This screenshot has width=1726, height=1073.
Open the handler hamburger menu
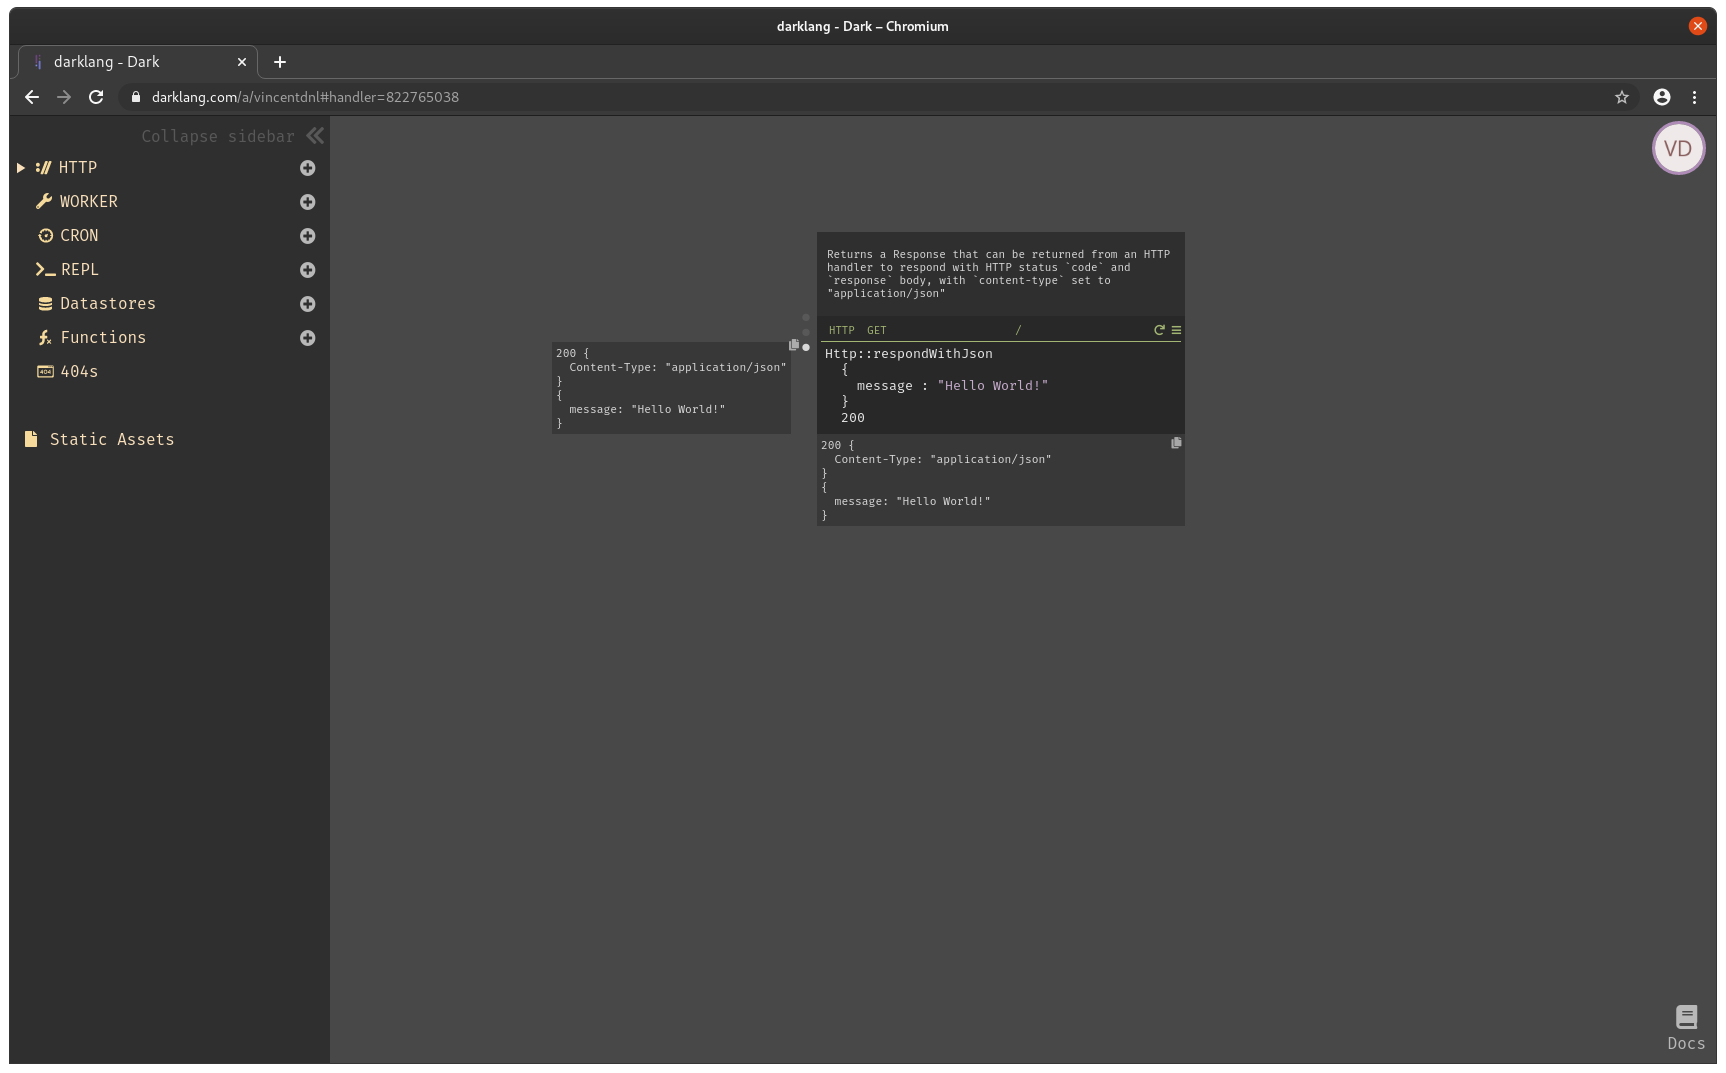pyautogui.click(x=1176, y=330)
